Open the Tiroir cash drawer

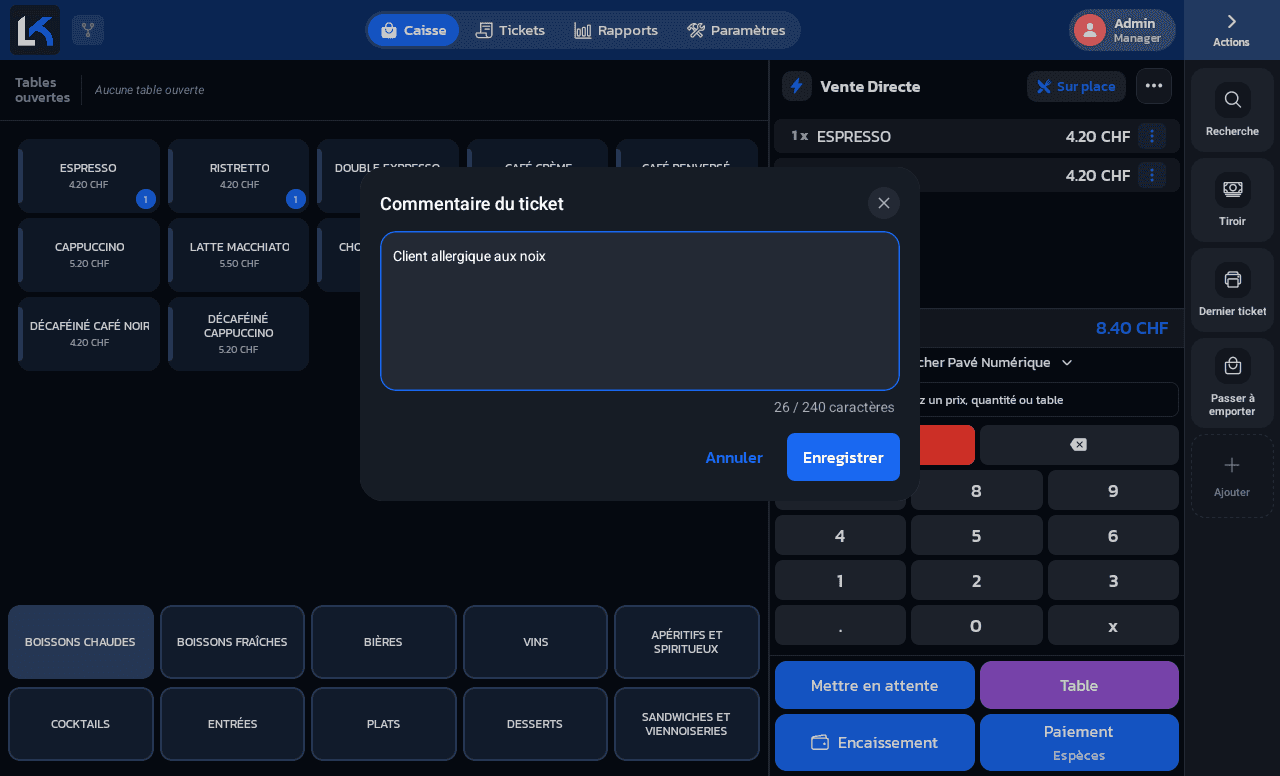pyautogui.click(x=1232, y=189)
